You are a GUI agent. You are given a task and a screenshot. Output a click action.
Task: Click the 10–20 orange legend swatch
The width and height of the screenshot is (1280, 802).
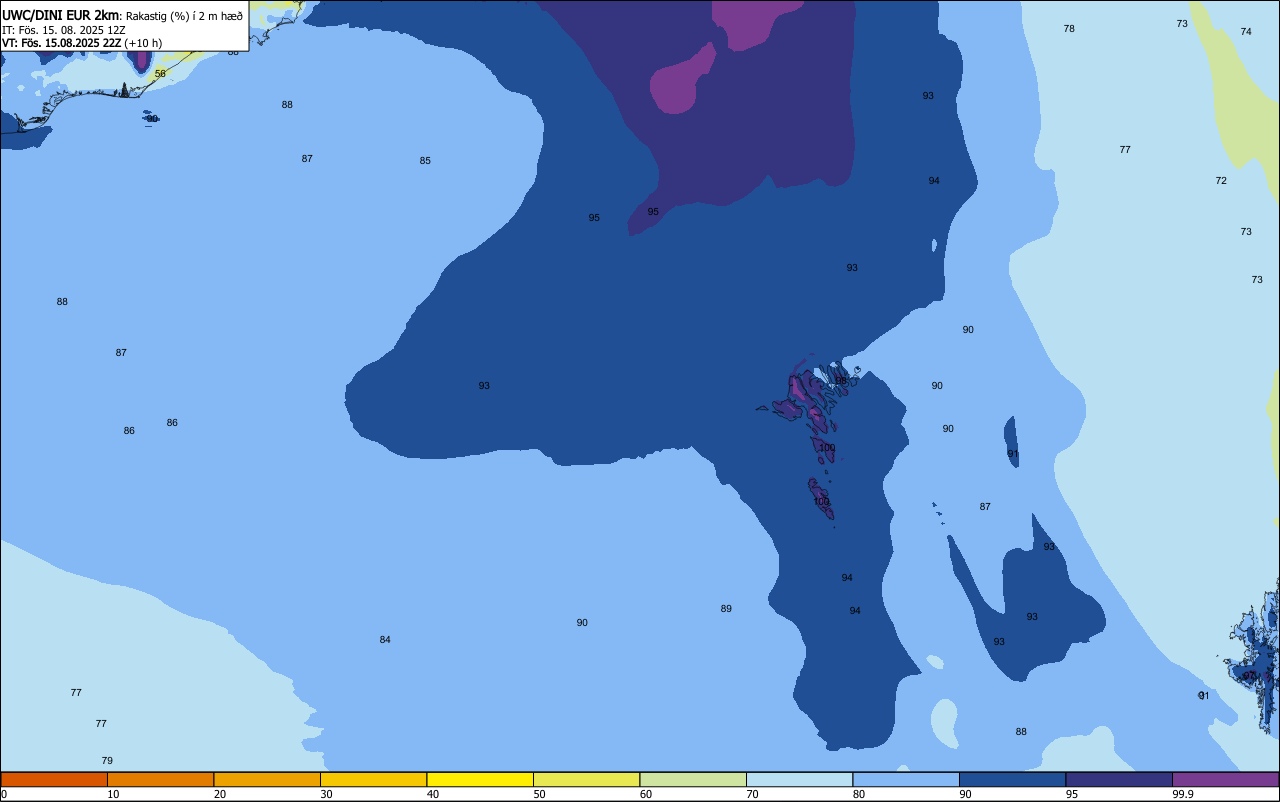click(160, 779)
